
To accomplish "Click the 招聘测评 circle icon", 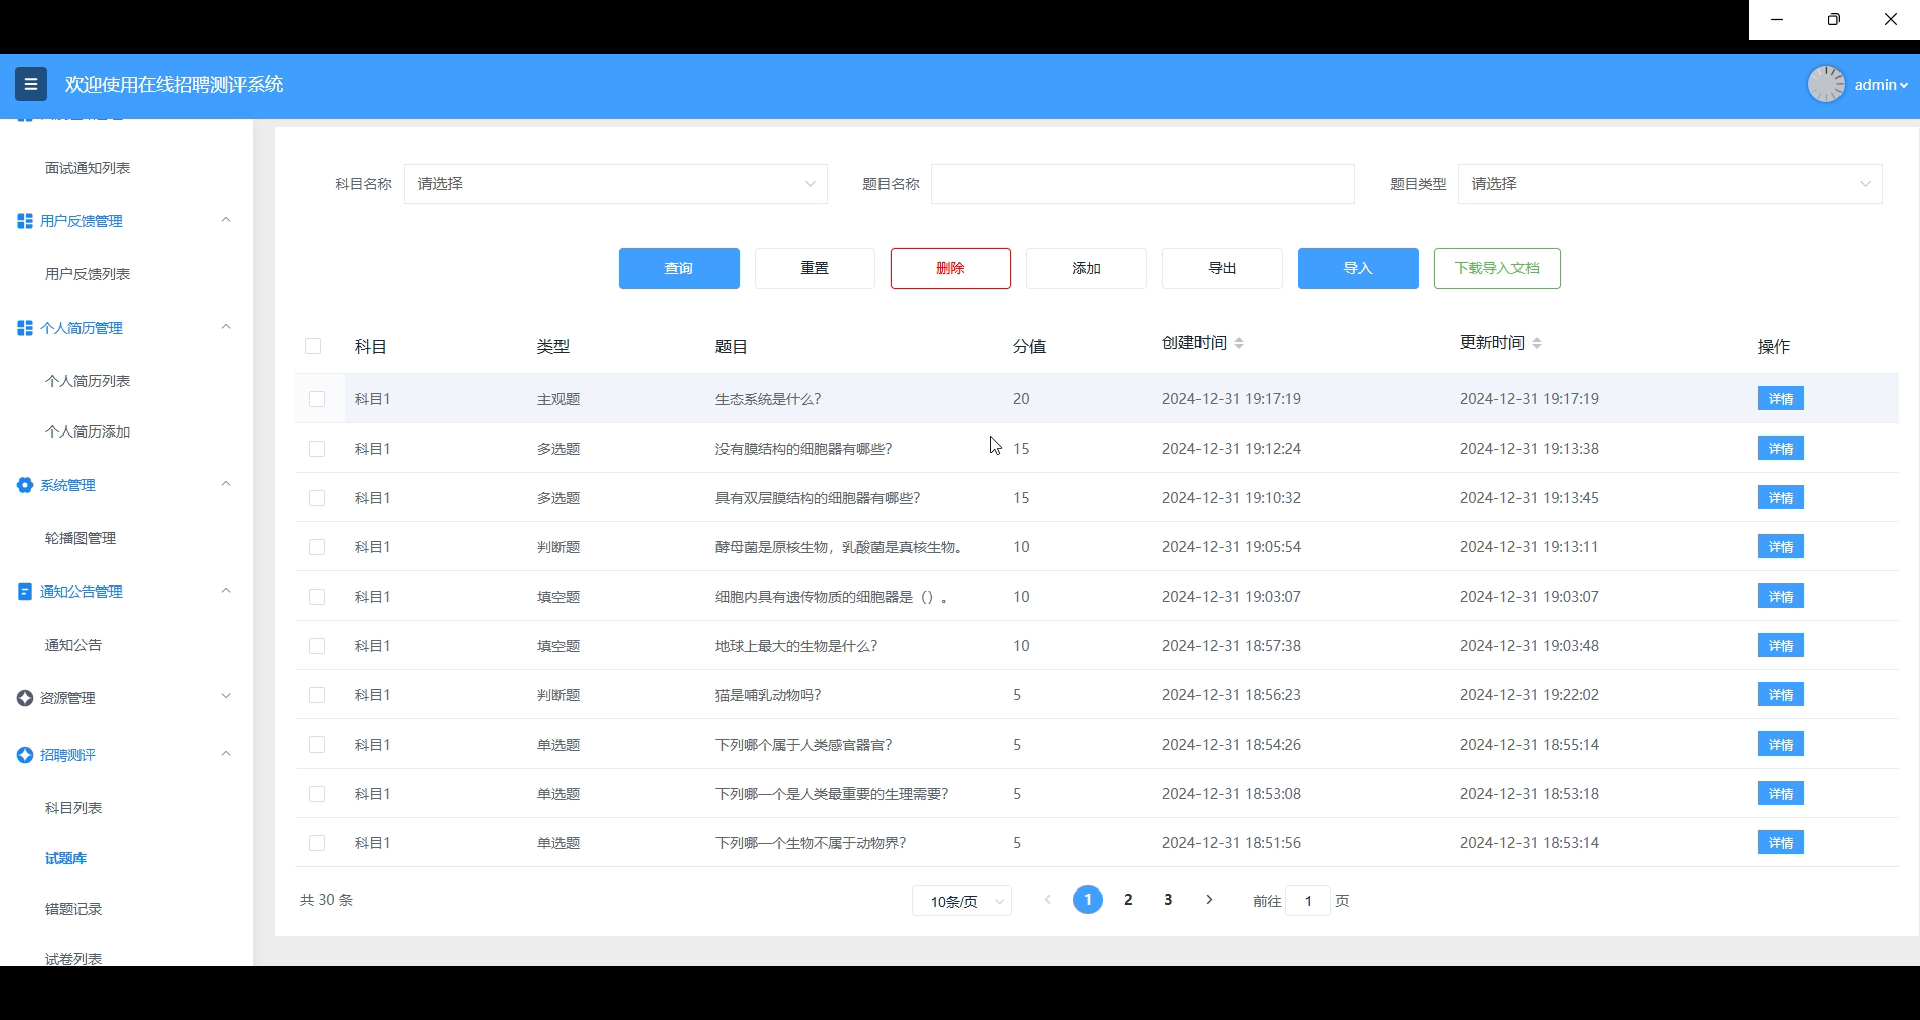I will click(x=25, y=755).
